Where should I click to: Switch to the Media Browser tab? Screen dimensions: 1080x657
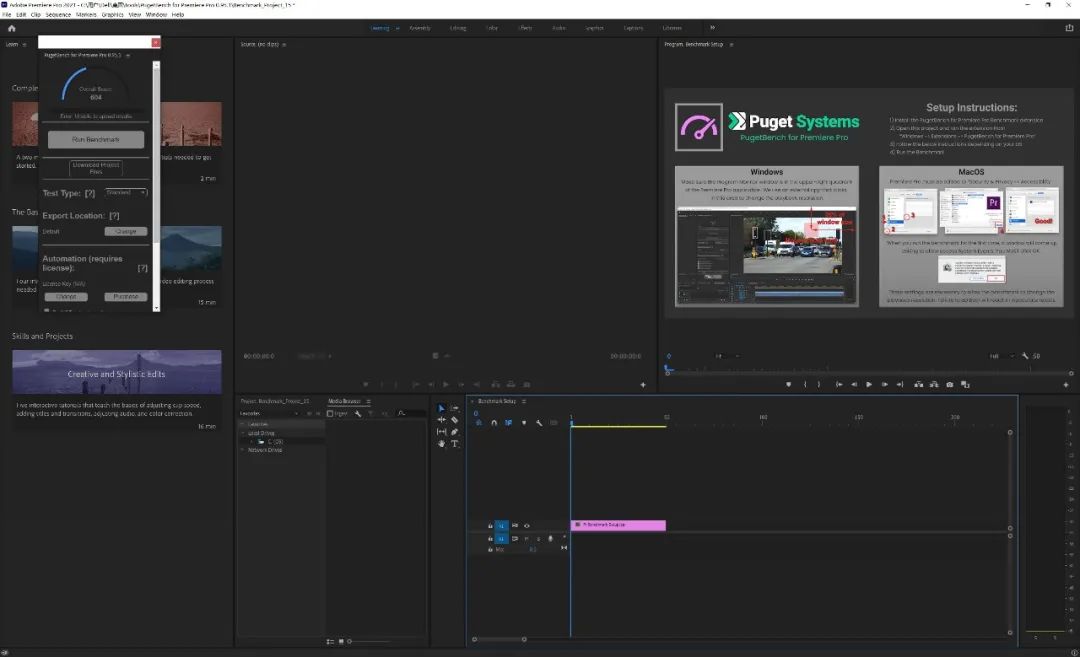pos(345,401)
